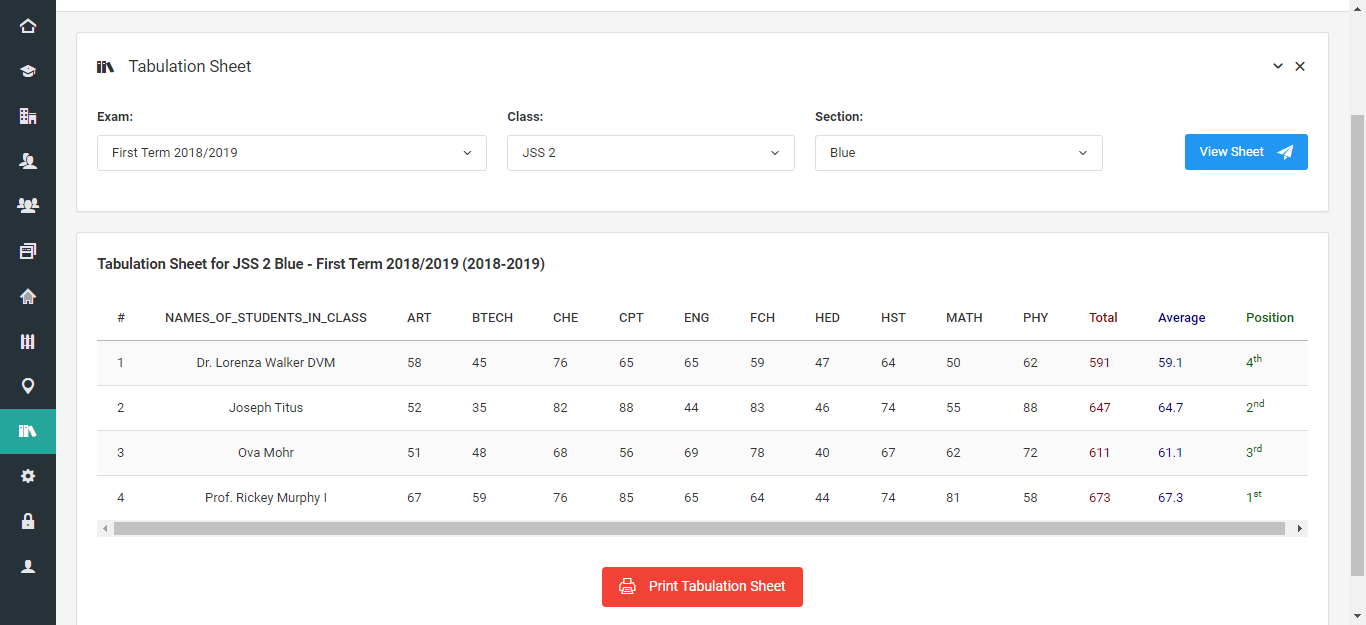The height and width of the screenshot is (625, 1366).
Task: Click the Tabulation Sheet for JSS 2 Blue heading
Action: coord(321,265)
